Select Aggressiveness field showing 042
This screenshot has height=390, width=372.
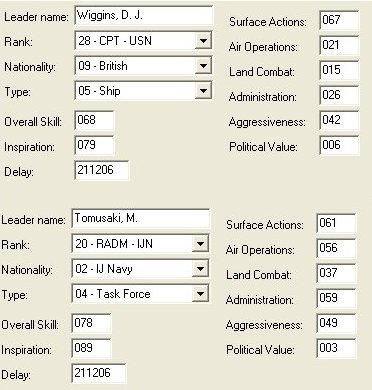339,120
